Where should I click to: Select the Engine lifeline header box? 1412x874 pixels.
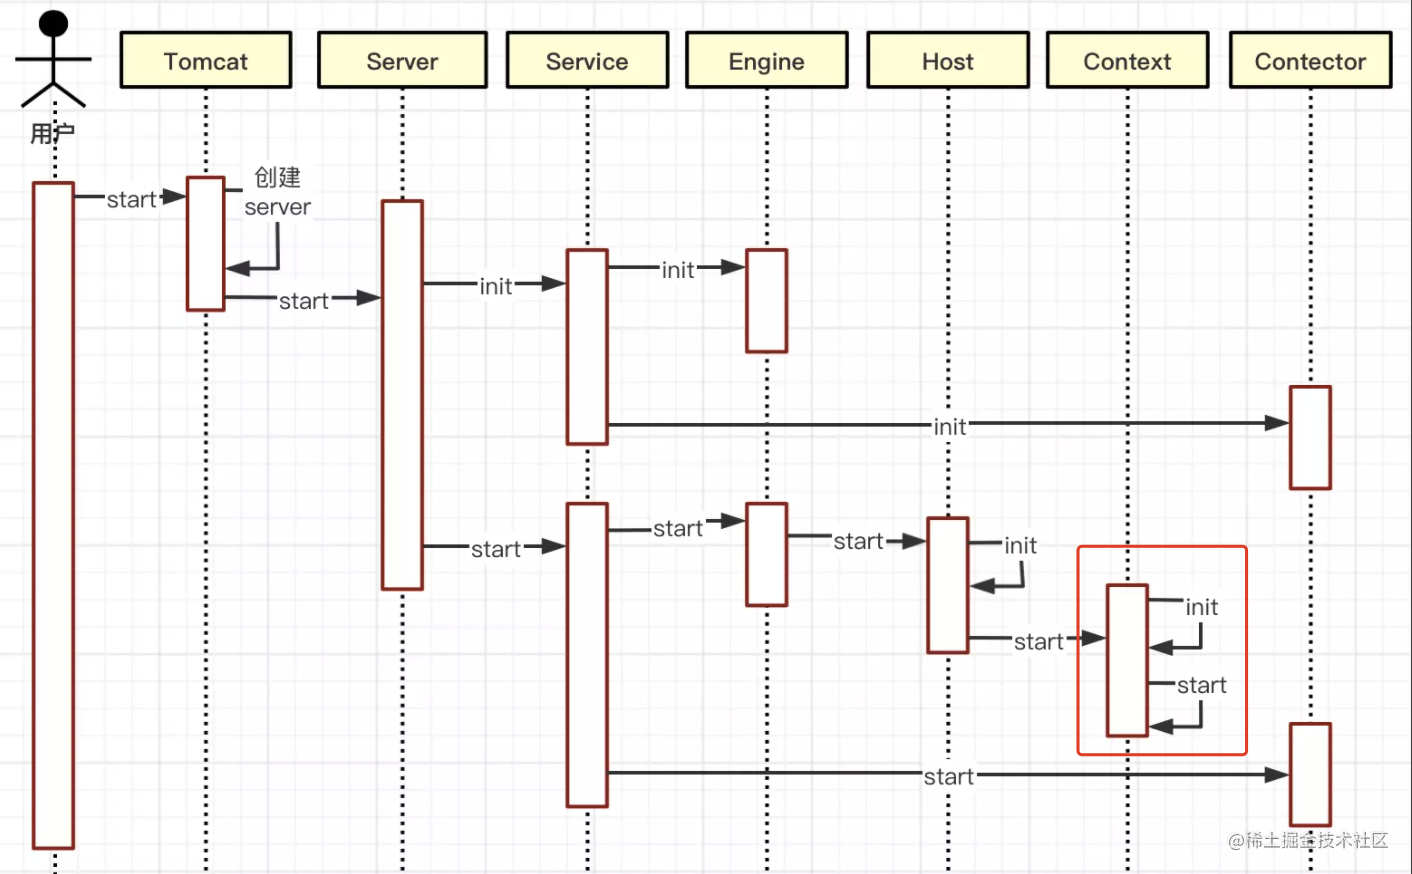[767, 60]
